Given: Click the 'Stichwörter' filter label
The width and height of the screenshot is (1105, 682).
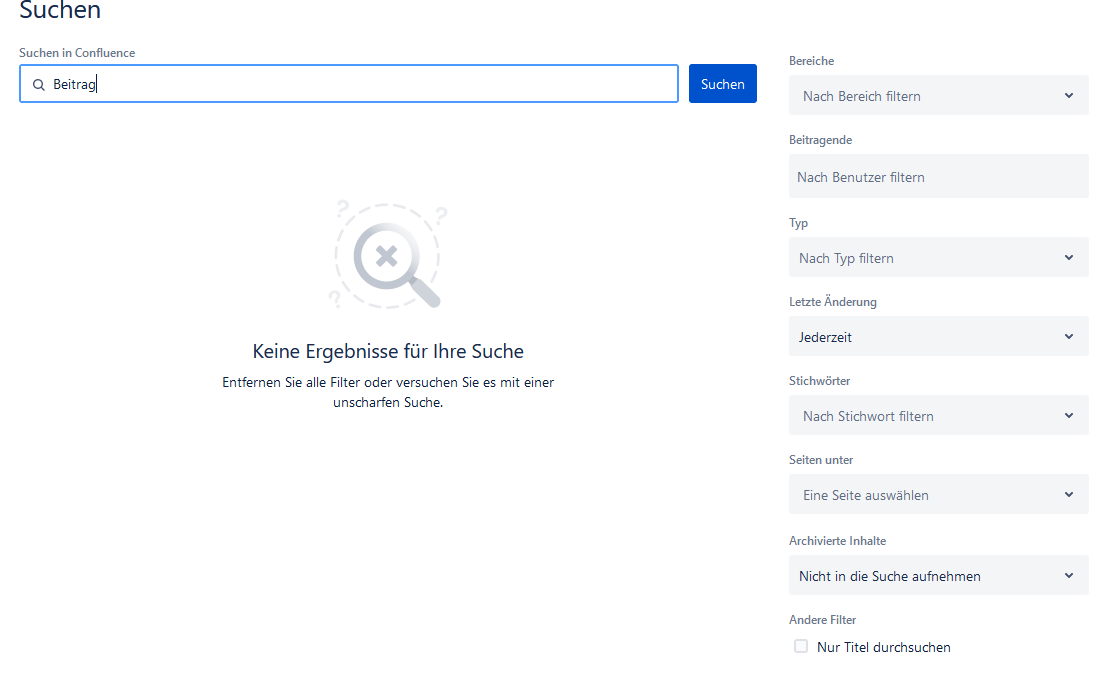Looking at the screenshot, I should pos(820,380).
